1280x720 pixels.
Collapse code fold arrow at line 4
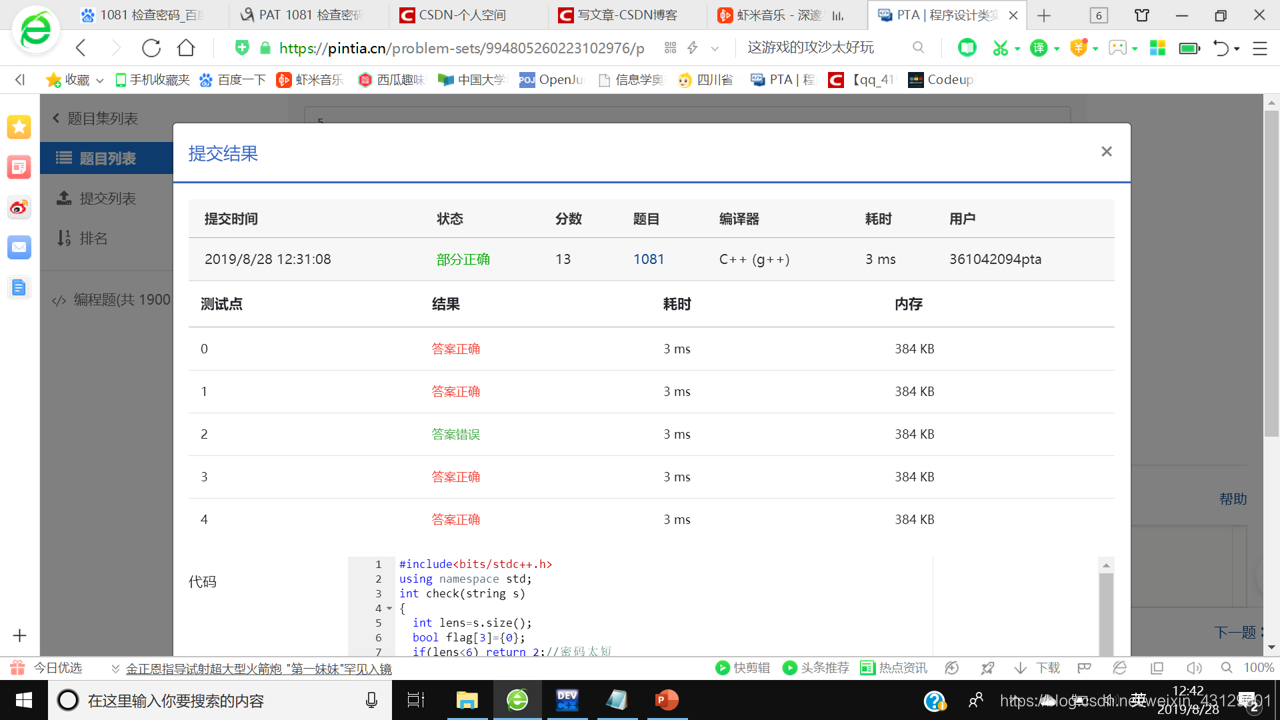tap(389, 608)
